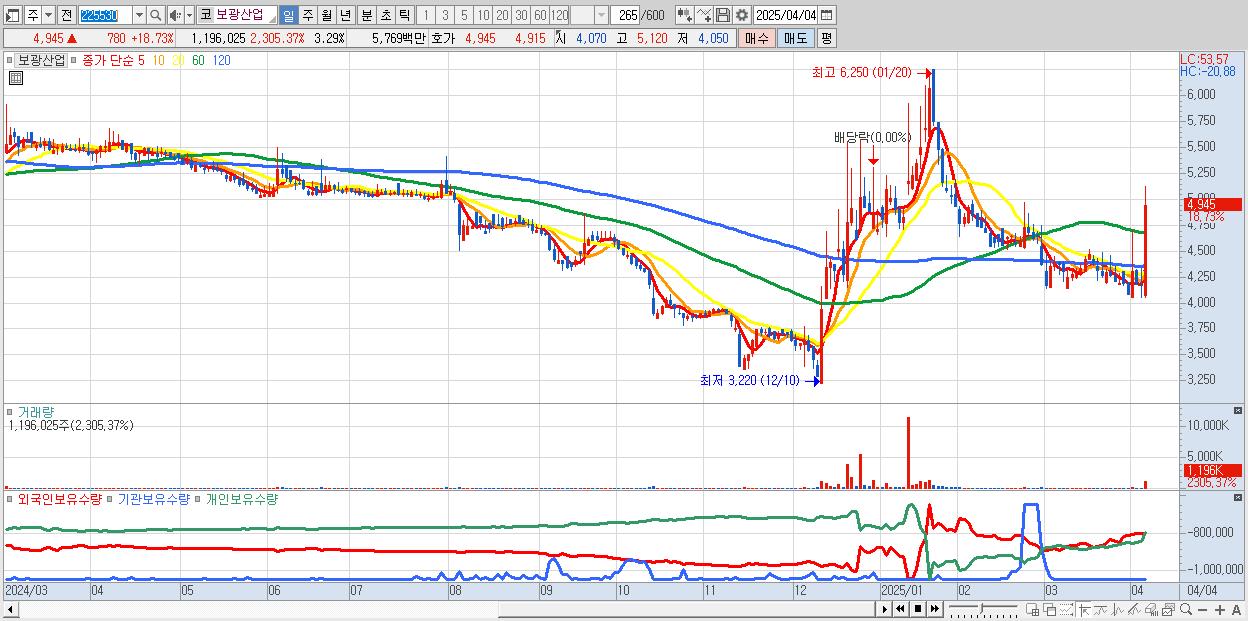Open the holdings panel dropdown arrow at right

(x=1239, y=498)
